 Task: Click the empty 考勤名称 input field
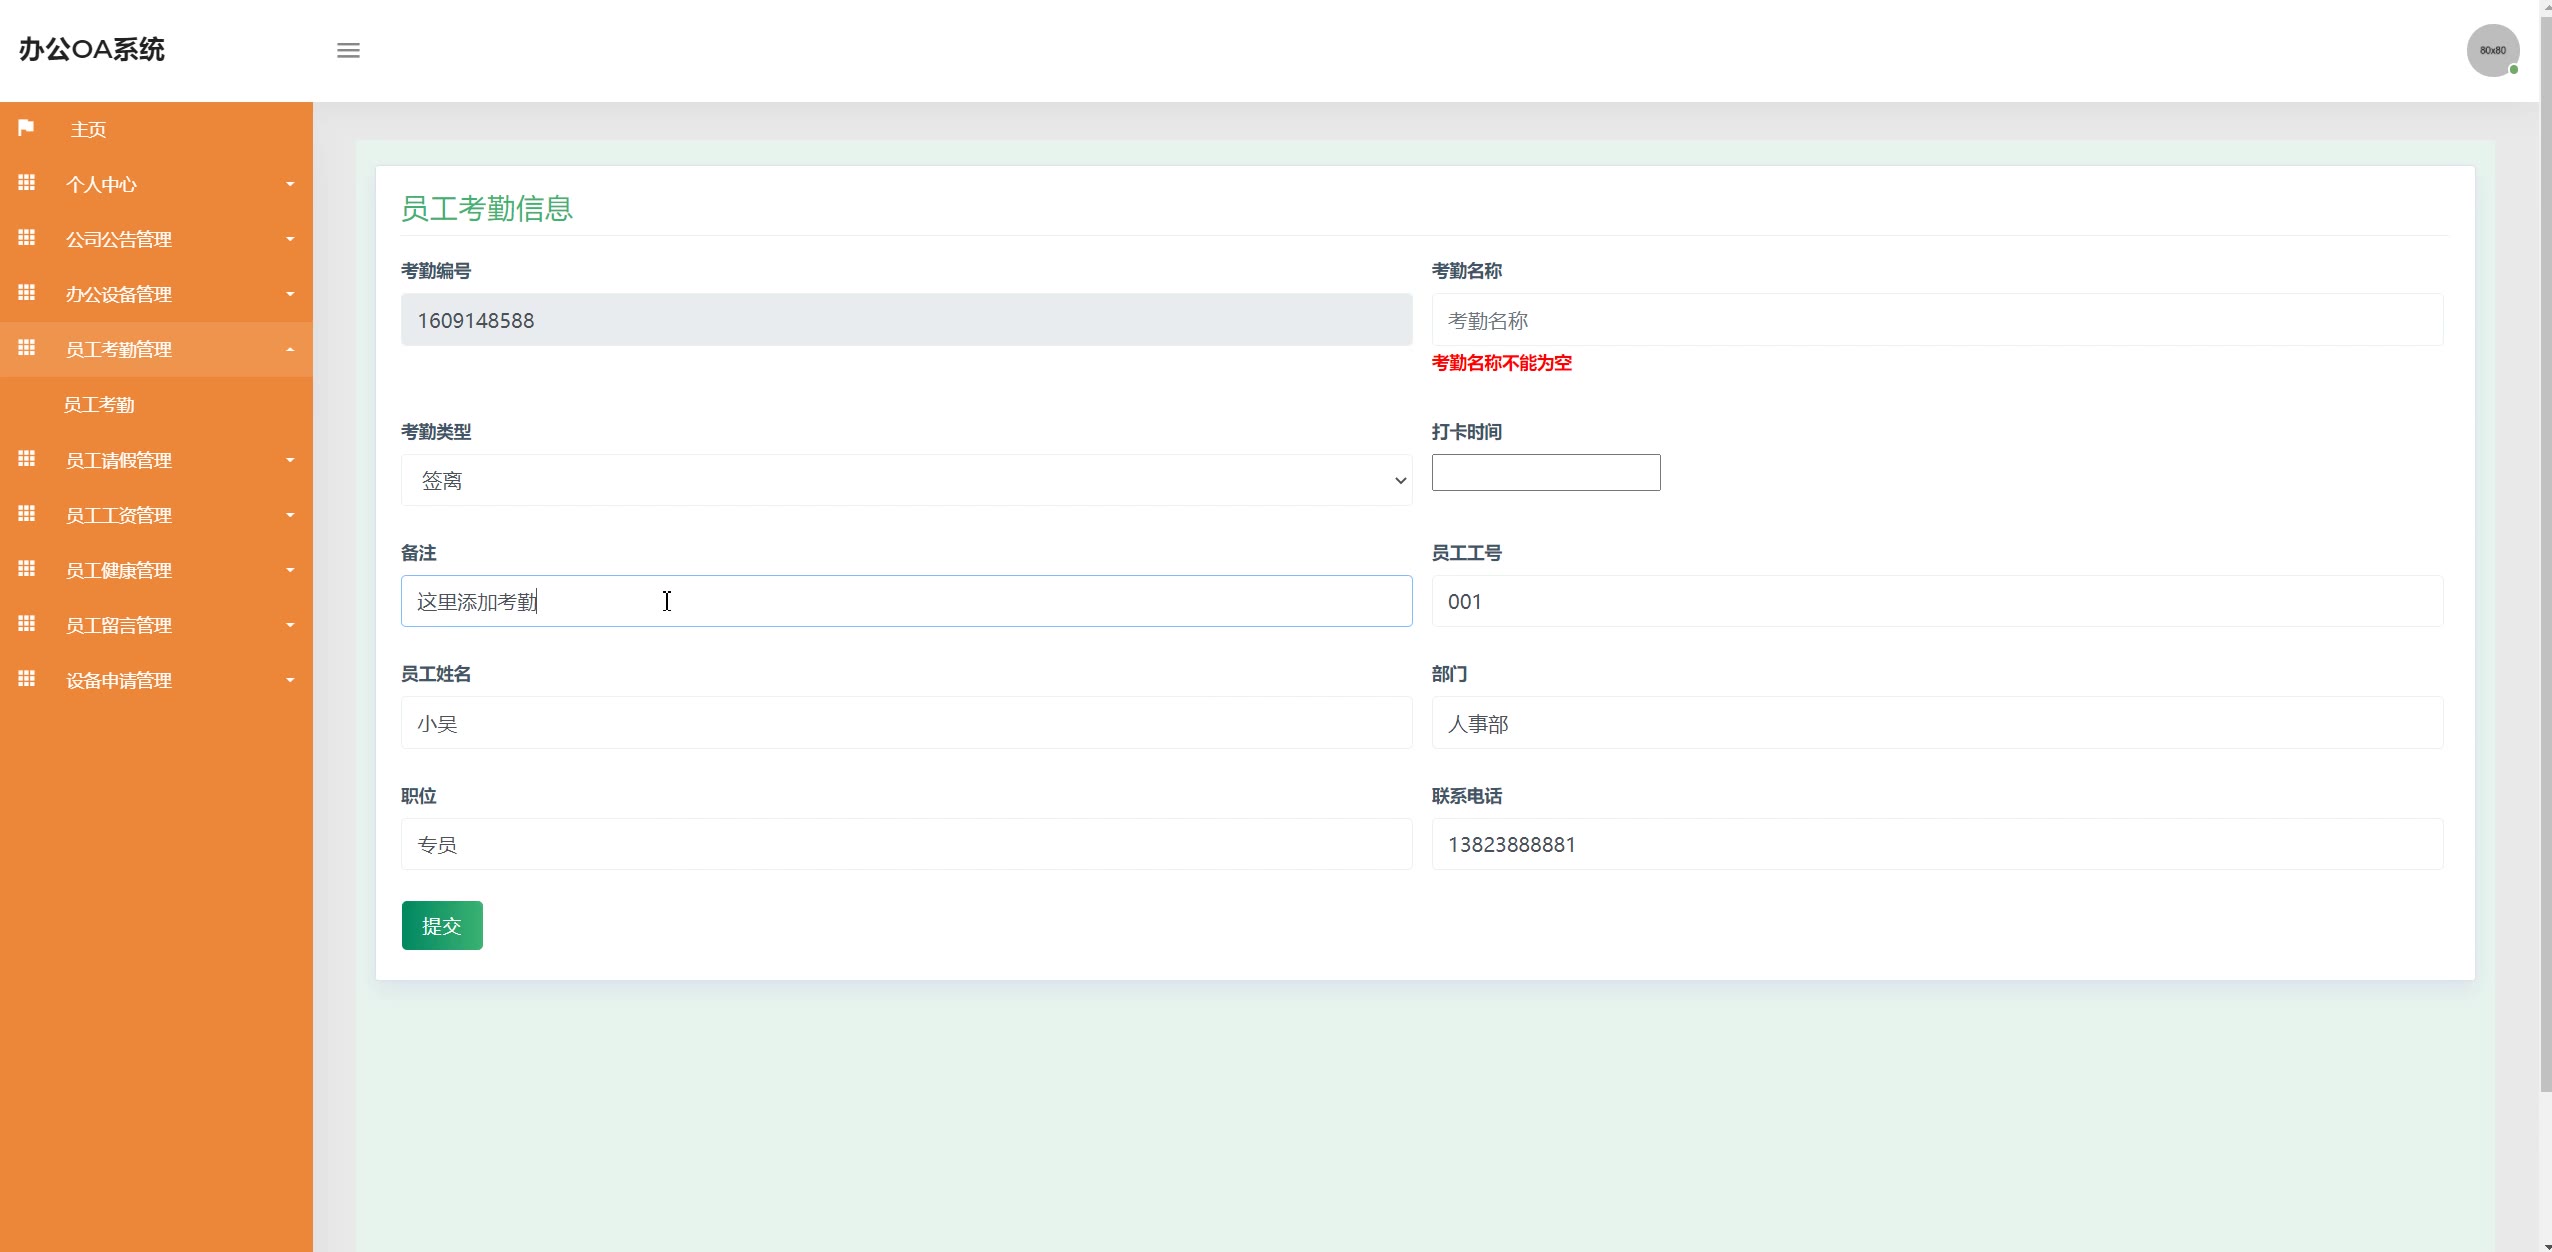1937,320
